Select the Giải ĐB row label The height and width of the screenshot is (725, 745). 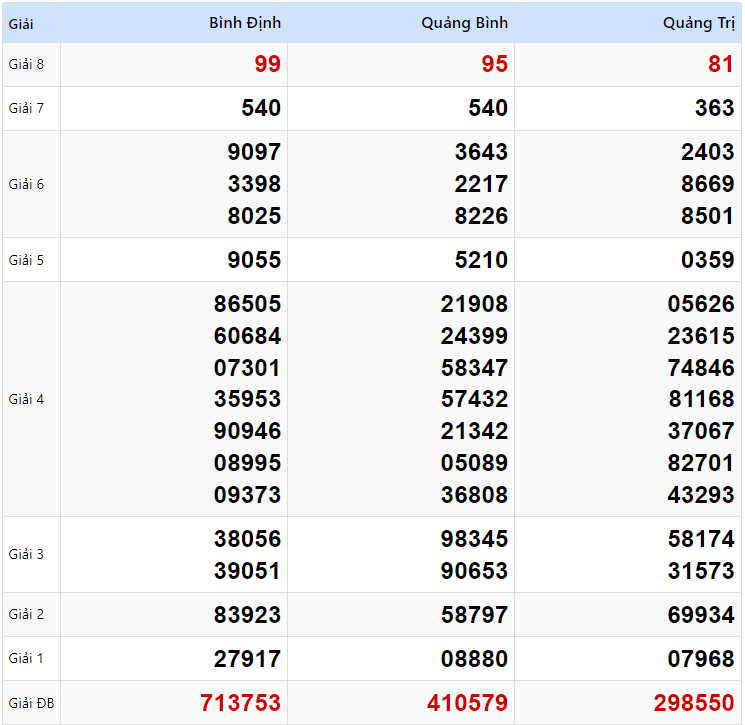[x=30, y=703]
